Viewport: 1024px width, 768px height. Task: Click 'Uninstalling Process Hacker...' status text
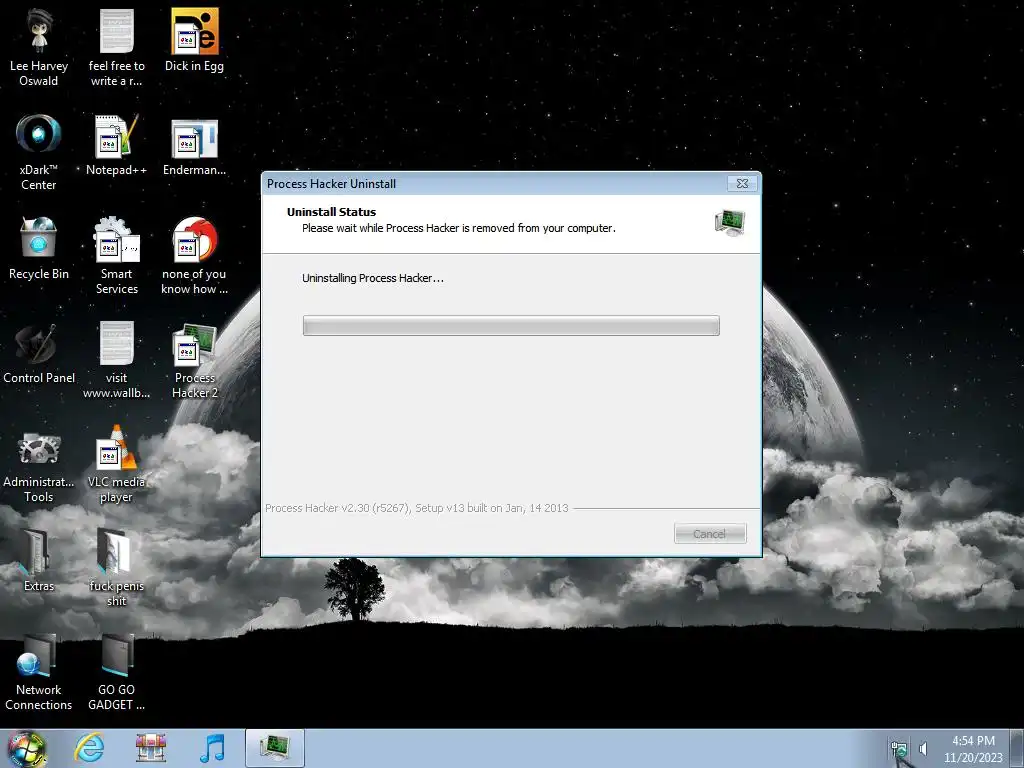point(373,278)
